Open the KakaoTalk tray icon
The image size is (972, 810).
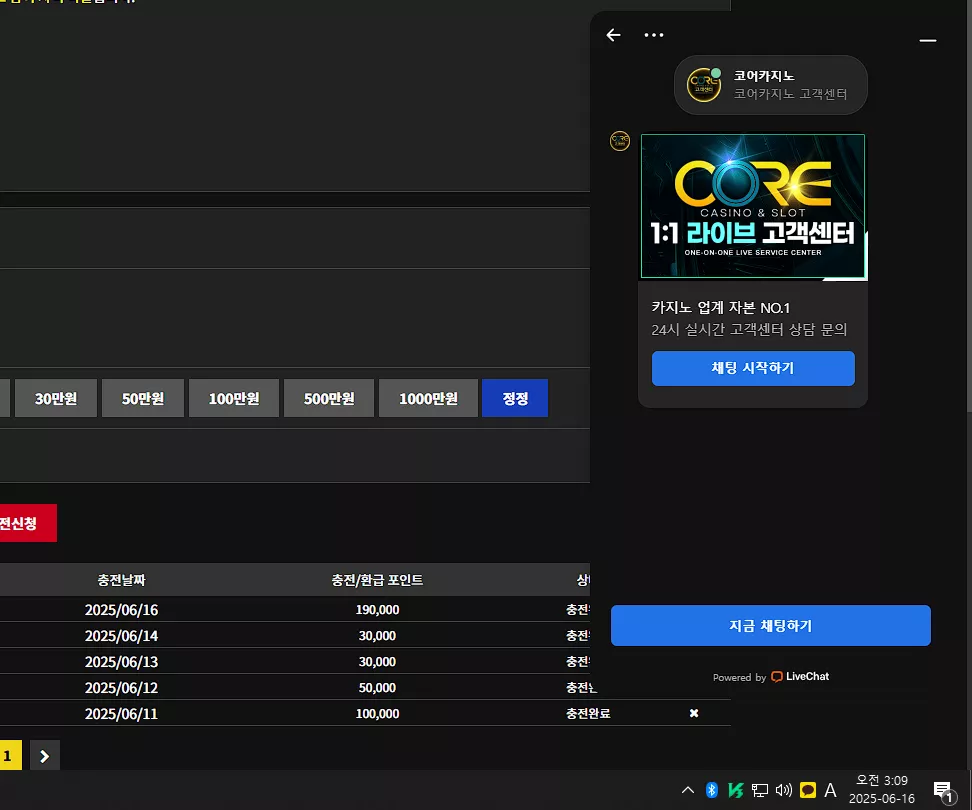point(808,790)
